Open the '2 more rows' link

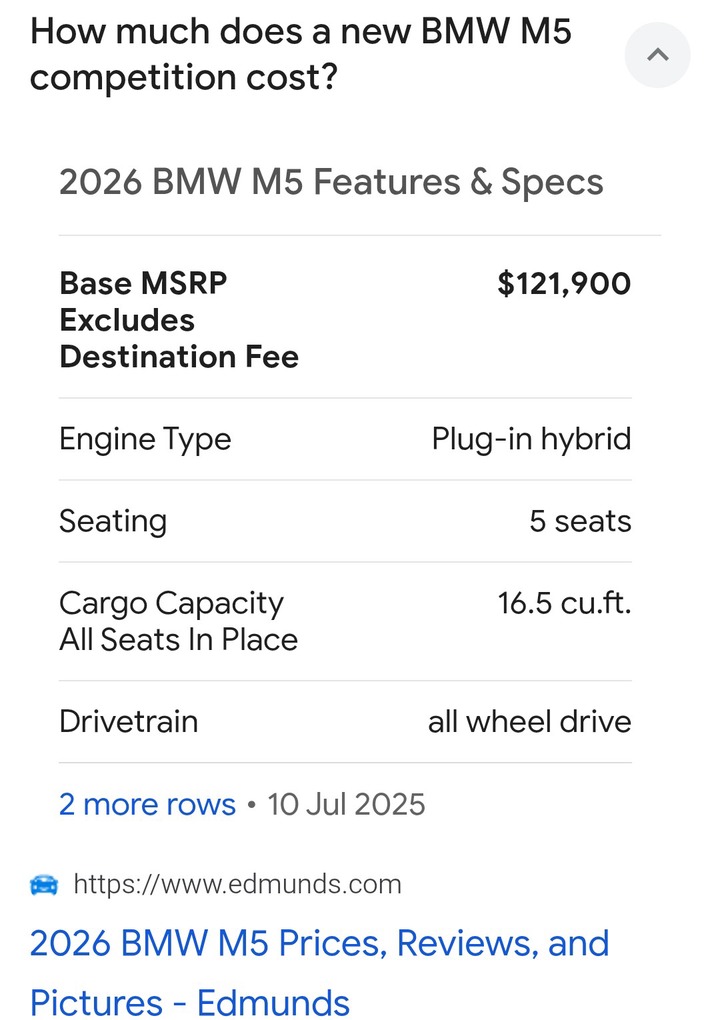click(147, 804)
